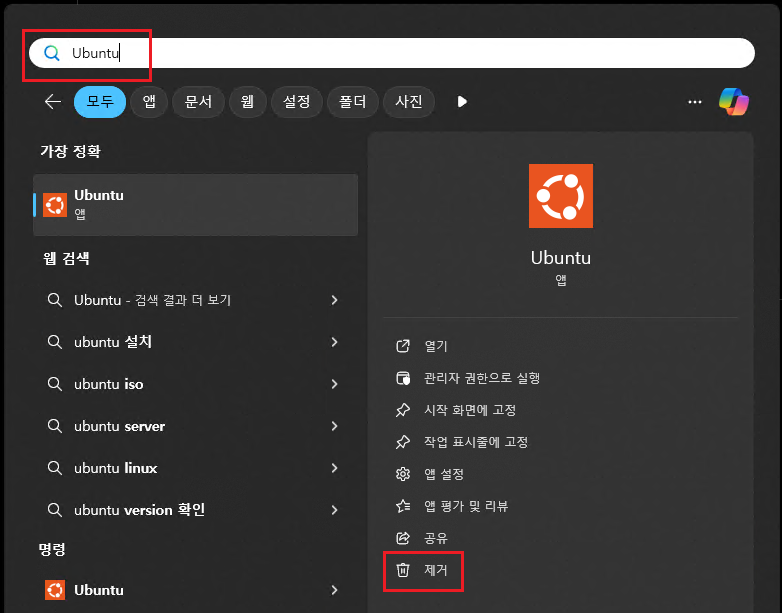Select the 모두 filter tab
This screenshot has width=784, height=616.
click(100, 102)
